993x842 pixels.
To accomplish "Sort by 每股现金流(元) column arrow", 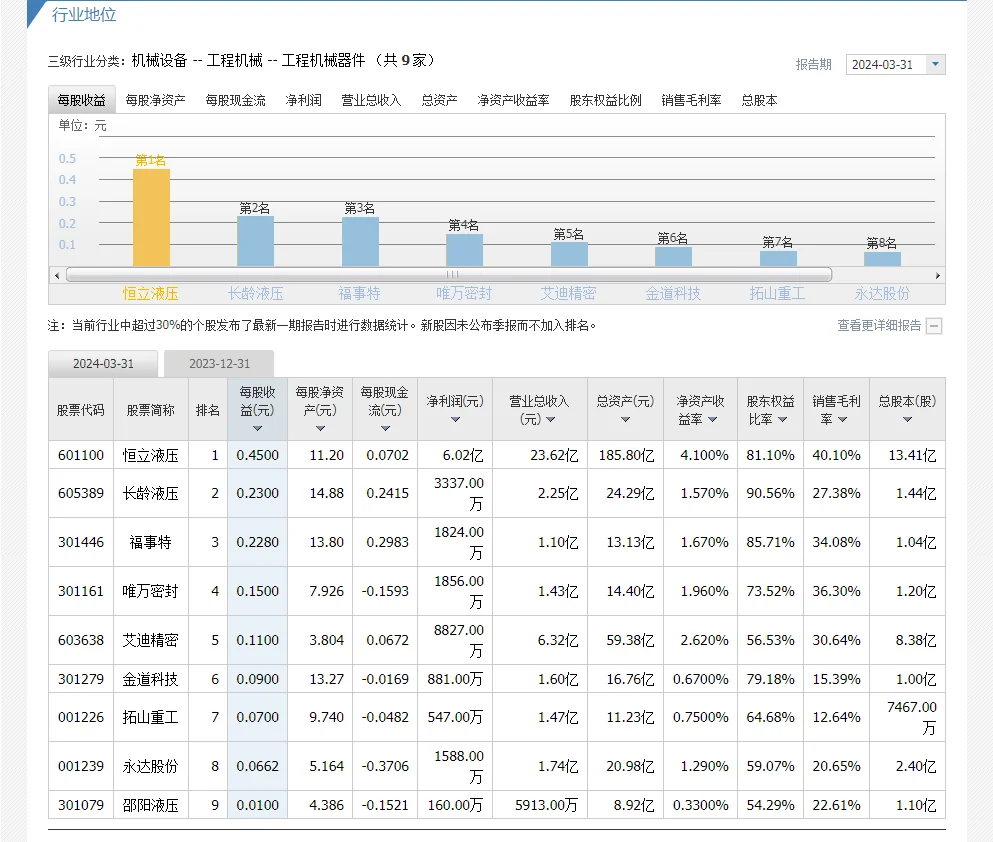I will [385, 429].
